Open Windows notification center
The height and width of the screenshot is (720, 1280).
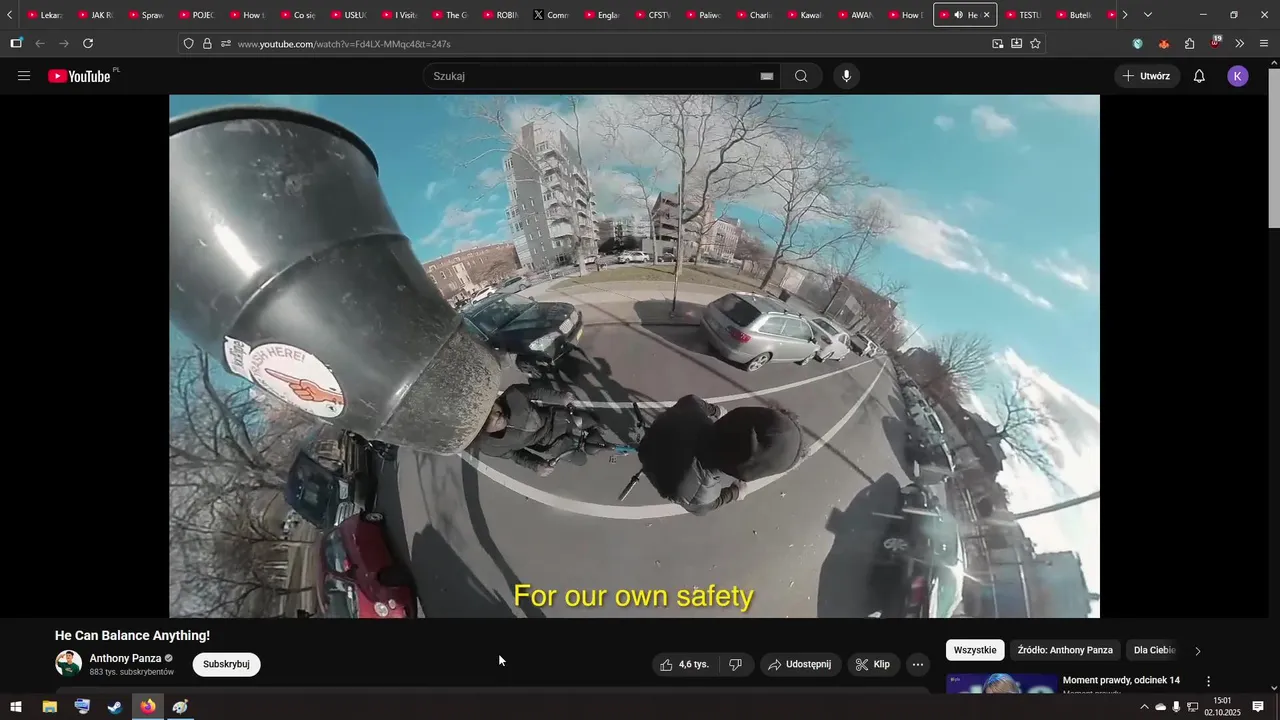(1258, 707)
